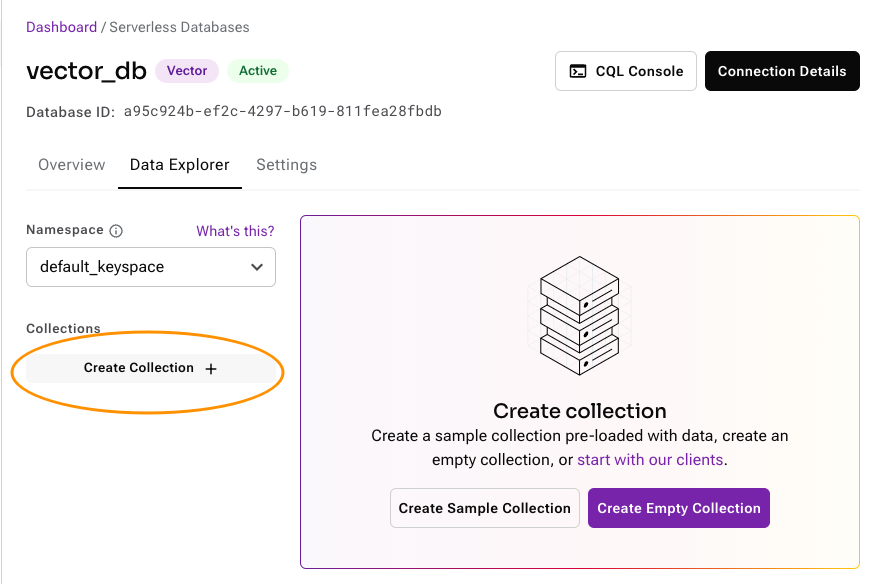The width and height of the screenshot is (871, 584).
Task: Open Connection Details
Action: (782, 71)
